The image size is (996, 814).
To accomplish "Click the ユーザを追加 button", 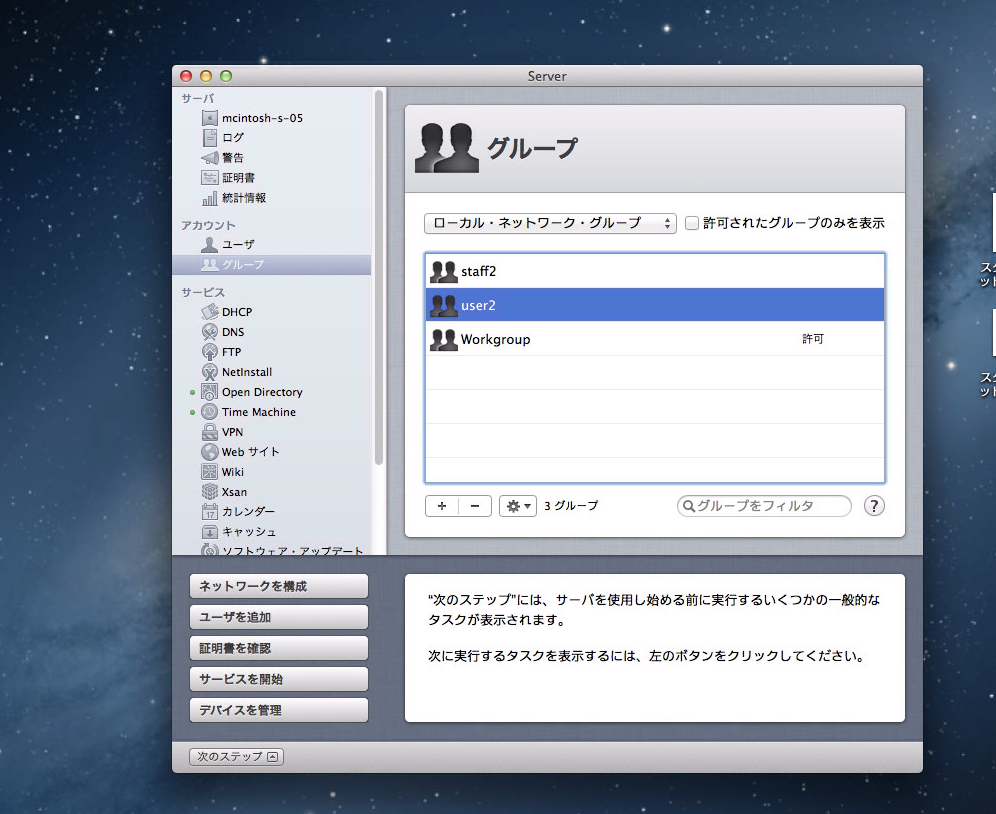I will 279,617.
